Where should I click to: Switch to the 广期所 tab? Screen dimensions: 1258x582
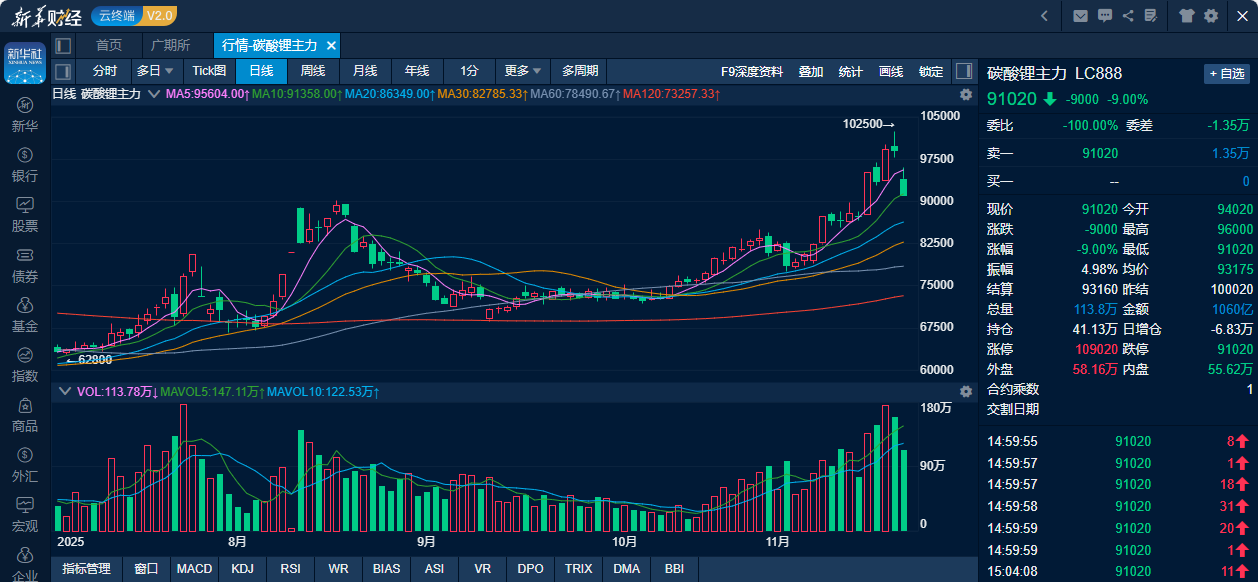click(x=170, y=45)
